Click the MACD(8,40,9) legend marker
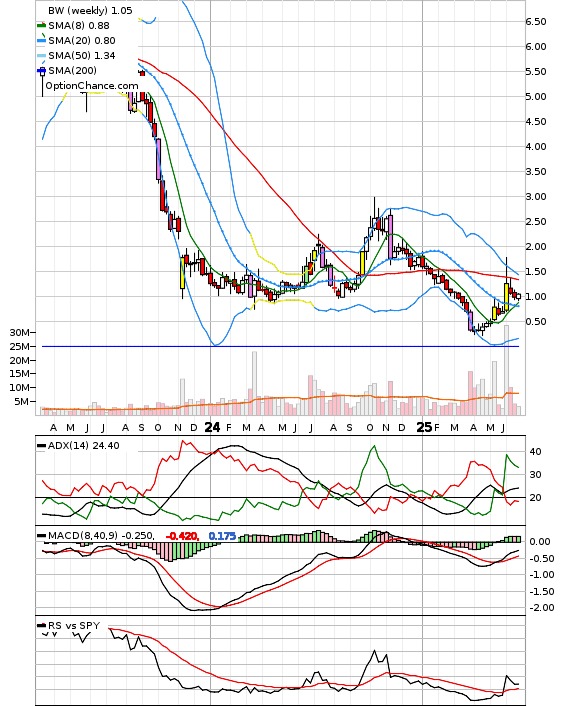Viewport: 566px width, 706px height. (x=41, y=536)
